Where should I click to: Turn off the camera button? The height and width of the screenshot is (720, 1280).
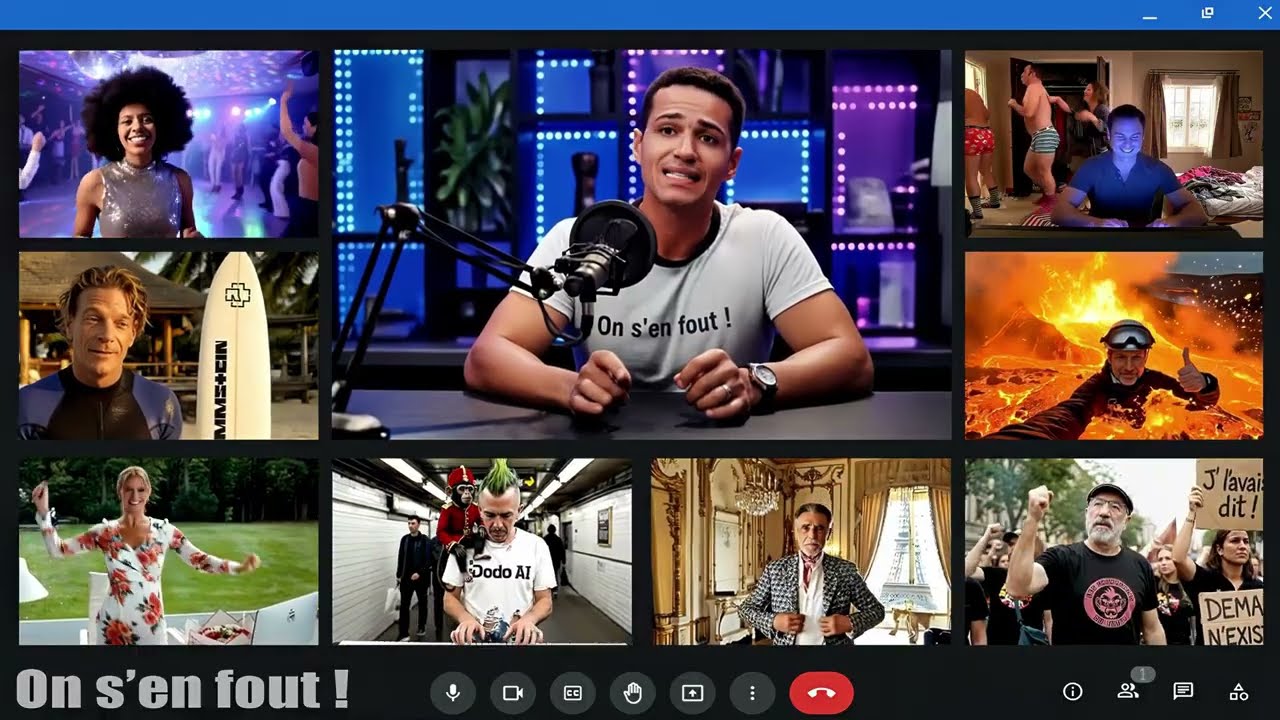(513, 692)
